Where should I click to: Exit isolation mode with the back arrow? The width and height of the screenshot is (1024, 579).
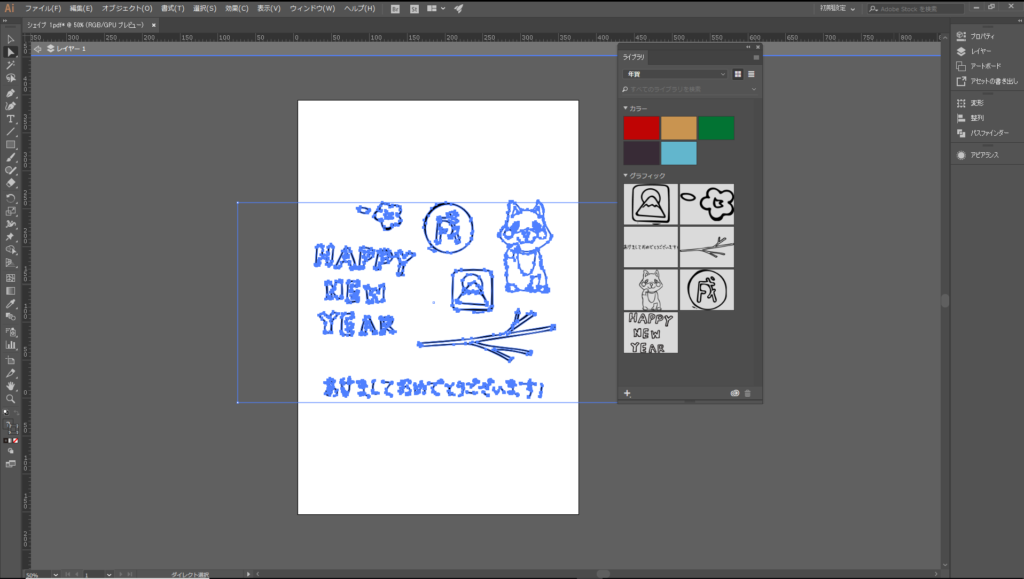point(38,49)
